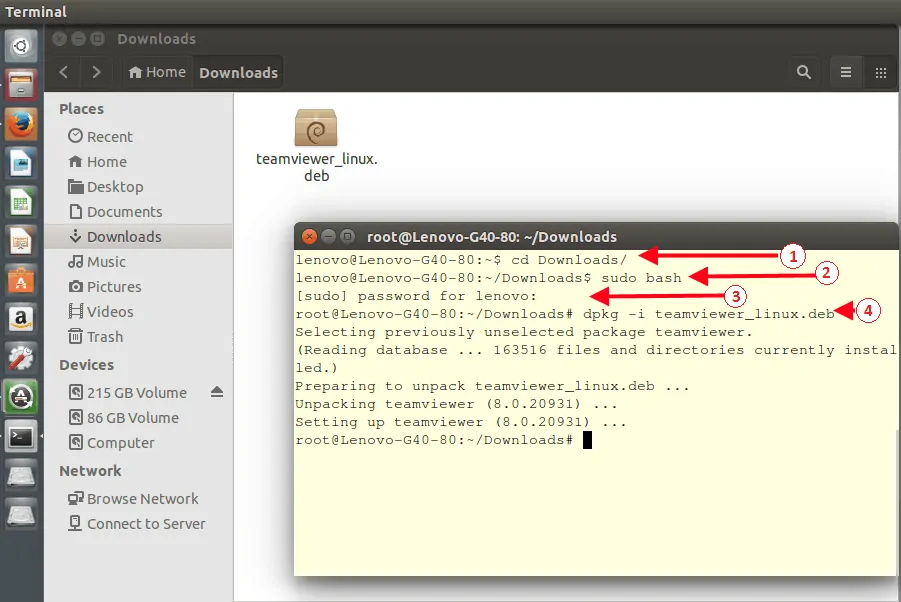Open Files manager from launcher
The width and height of the screenshot is (901, 602).
point(21,84)
